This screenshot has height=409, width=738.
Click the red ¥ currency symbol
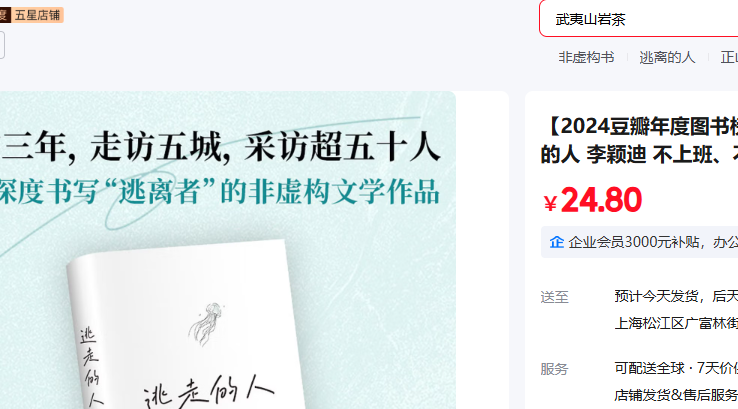click(550, 203)
